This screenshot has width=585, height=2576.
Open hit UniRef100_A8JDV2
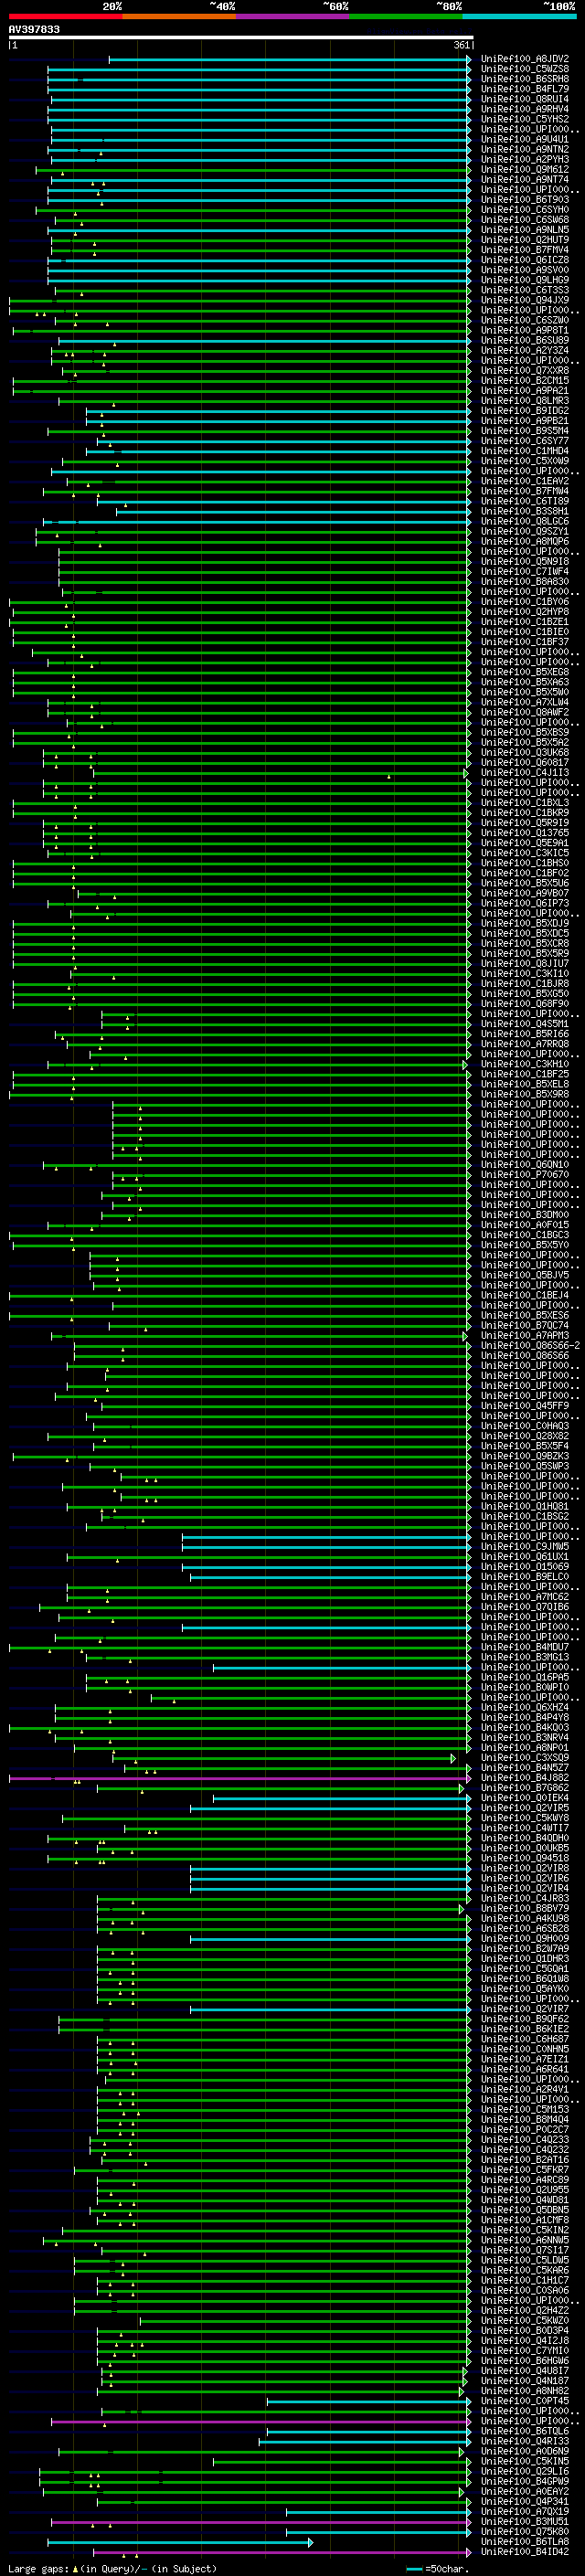pos(525,59)
